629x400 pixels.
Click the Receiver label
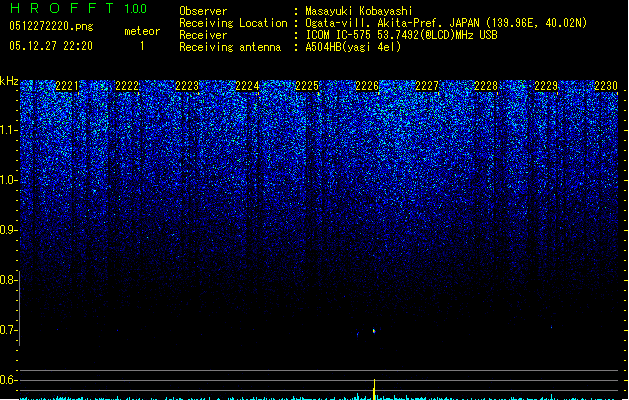(x=203, y=35)
